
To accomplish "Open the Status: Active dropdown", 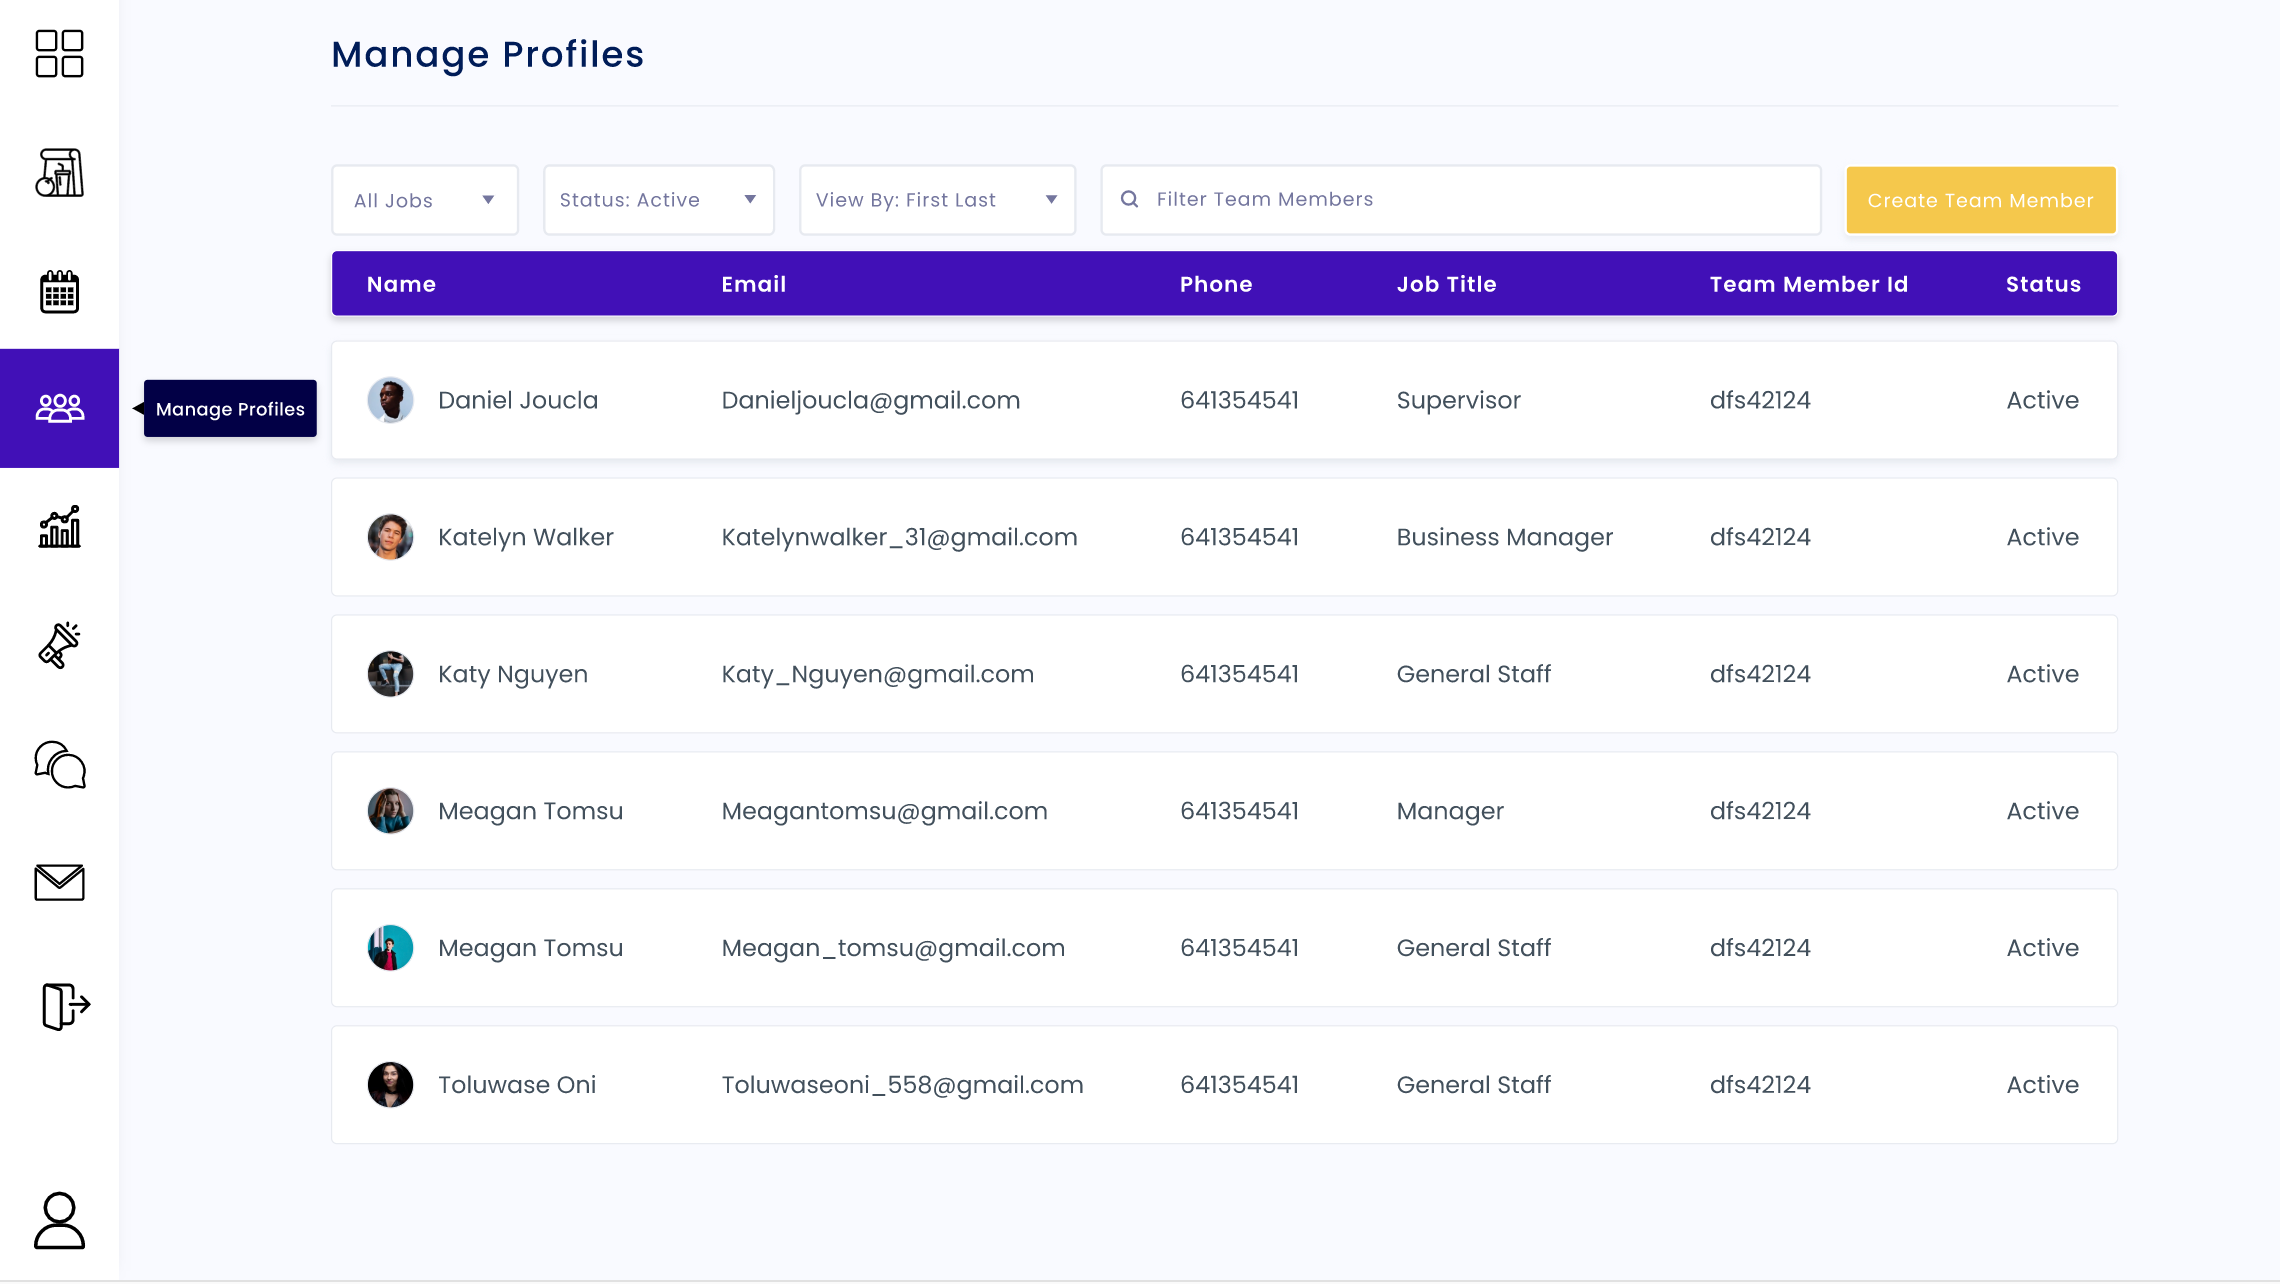I will point(658,200).
